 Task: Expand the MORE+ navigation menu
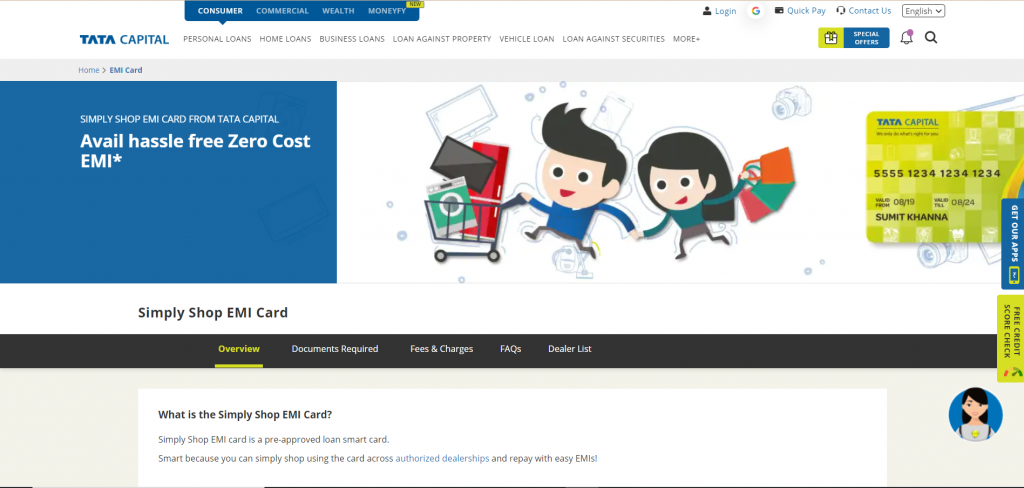coord(686,39)
